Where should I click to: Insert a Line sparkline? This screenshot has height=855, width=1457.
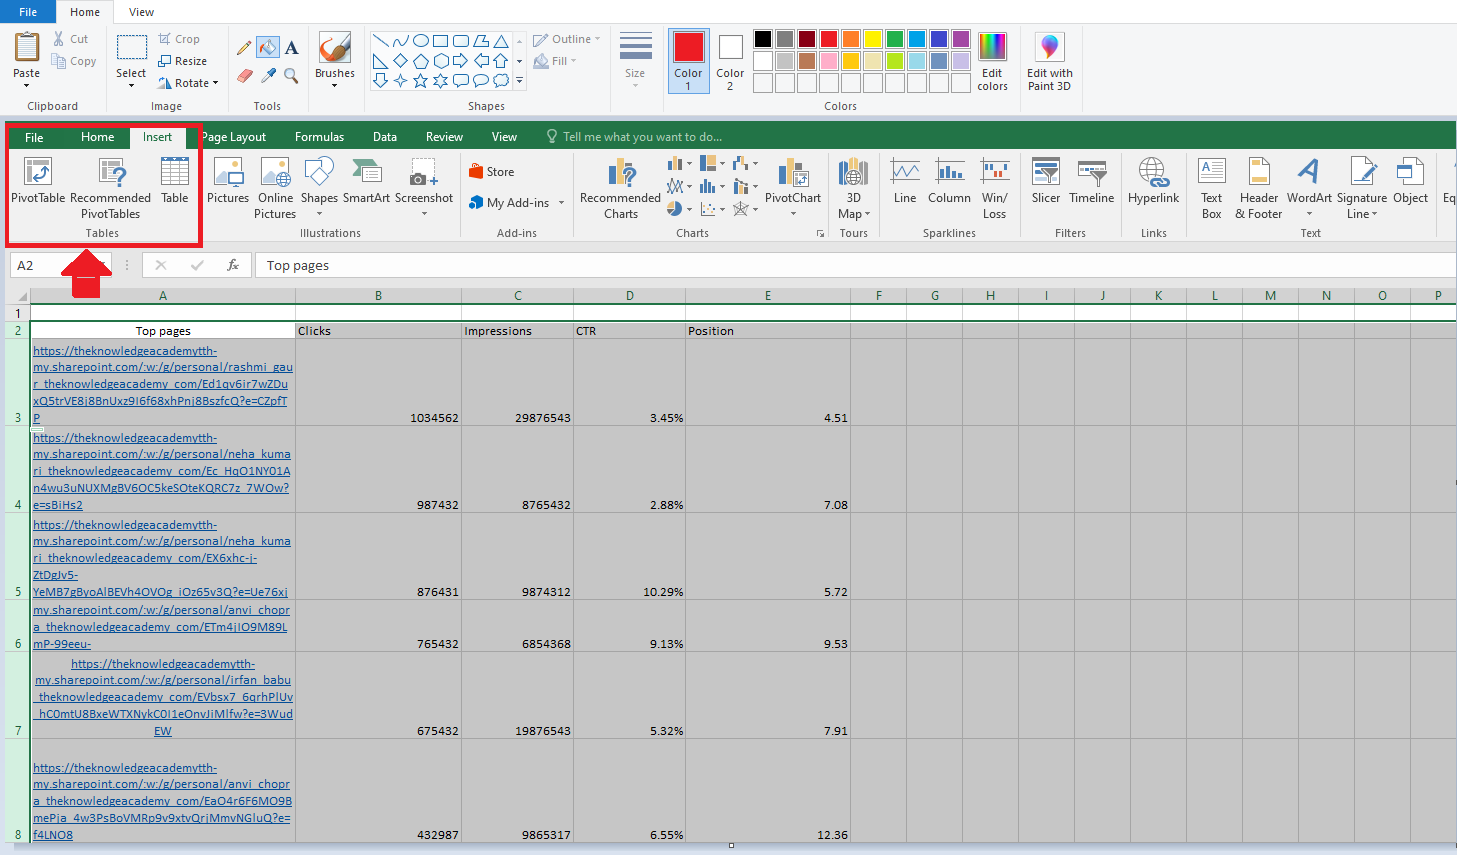point(904,182)
